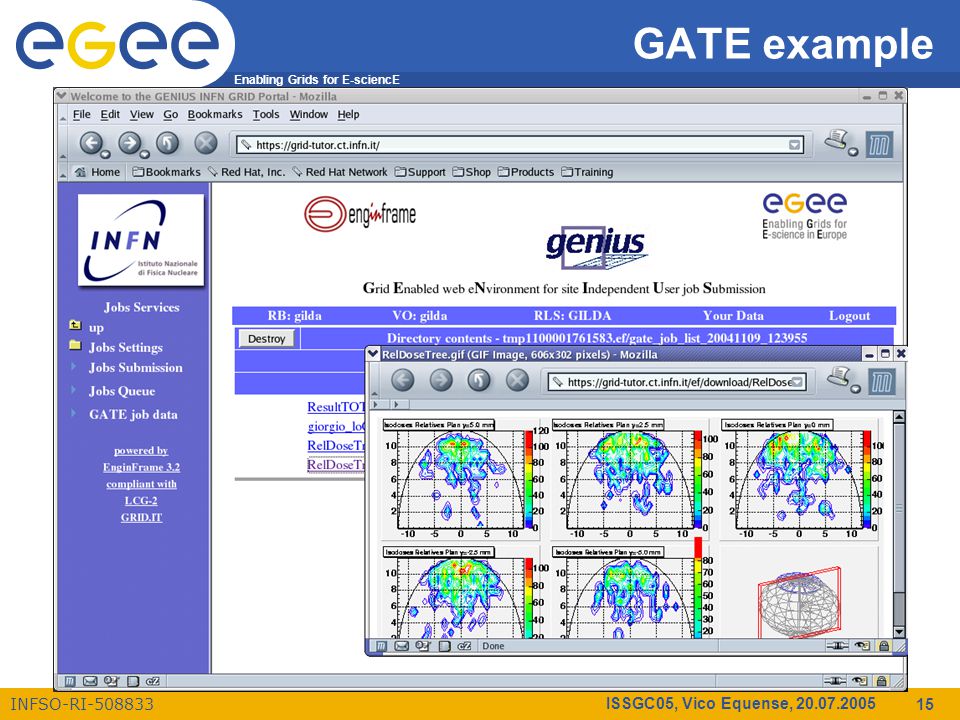The height and width of the screenshot is (720, 960).
Task: Open Composer icon in main window status bar
Action: (111, 681)
